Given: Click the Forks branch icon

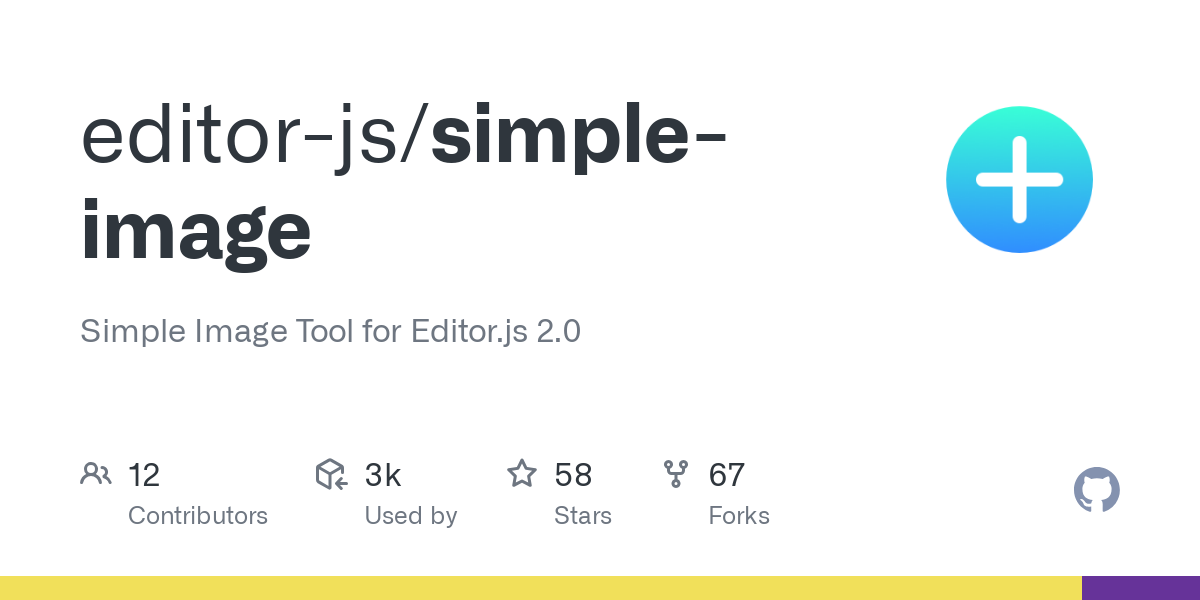Looking at the screenshot, I should click(676, 474).
